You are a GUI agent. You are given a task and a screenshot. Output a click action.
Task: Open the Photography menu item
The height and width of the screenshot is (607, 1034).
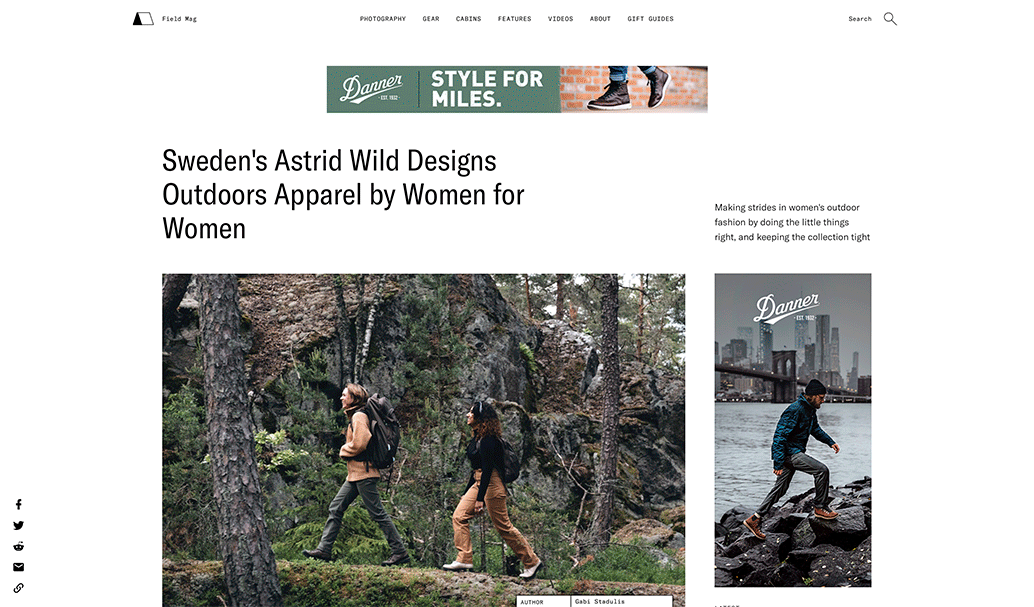point(382,18)
